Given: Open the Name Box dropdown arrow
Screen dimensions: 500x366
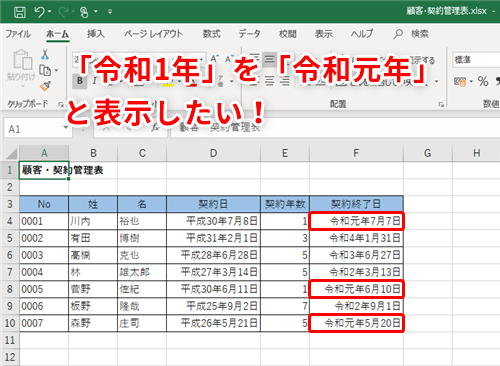Looking at the screenshot, I should click(x=66, y=128).
